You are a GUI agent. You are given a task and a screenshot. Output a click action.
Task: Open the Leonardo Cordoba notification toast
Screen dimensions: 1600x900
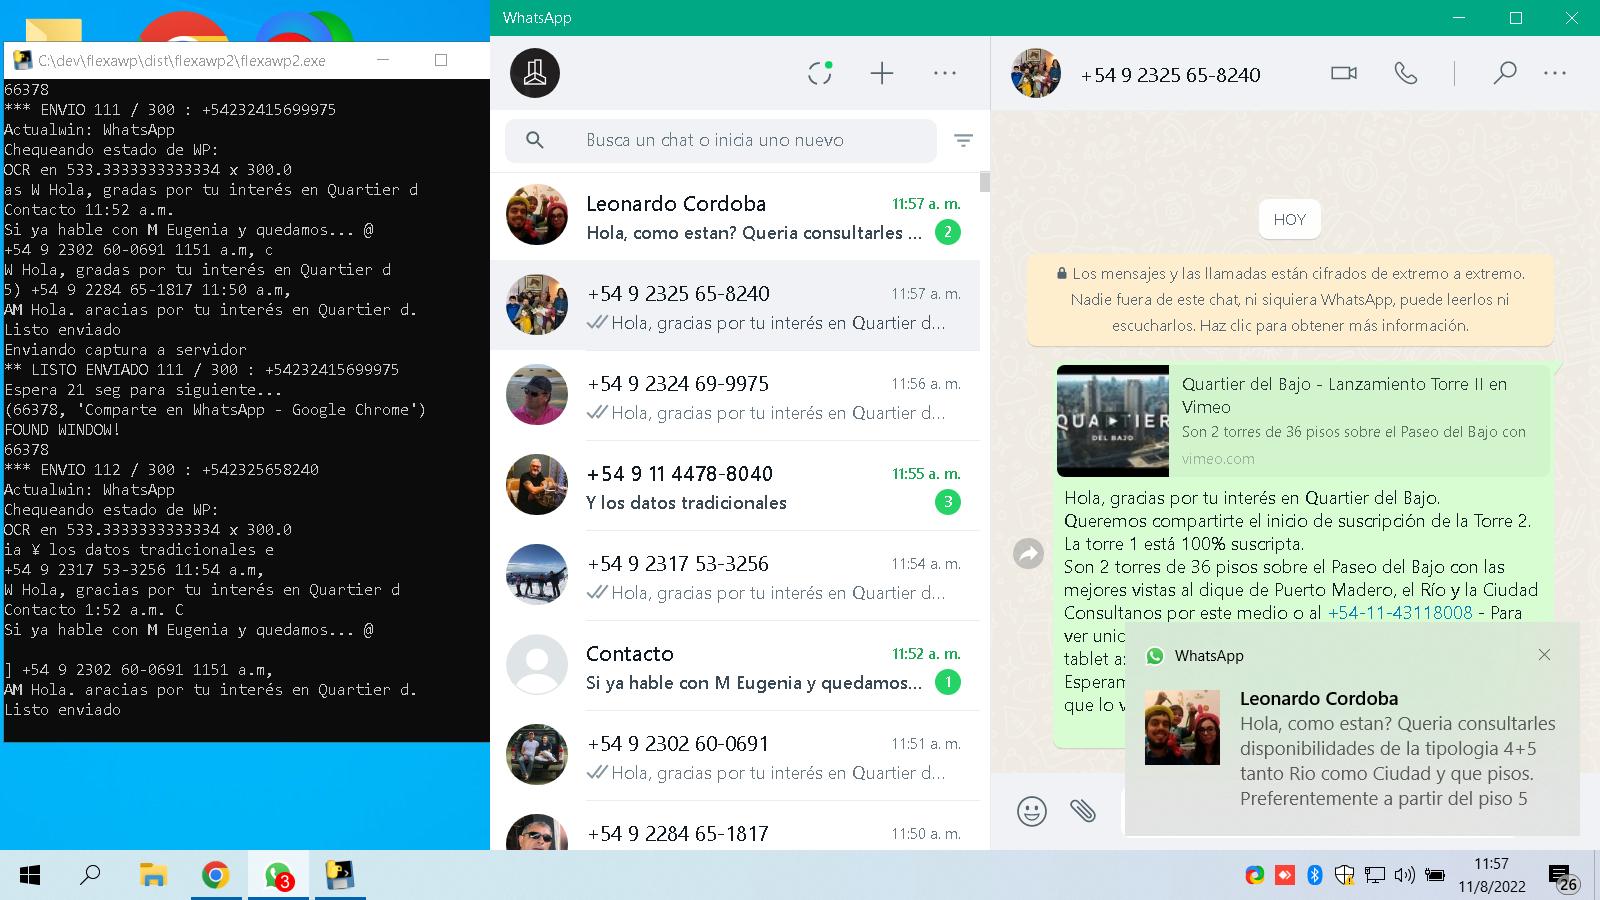pyautogui.click(x=1352, y=729)
